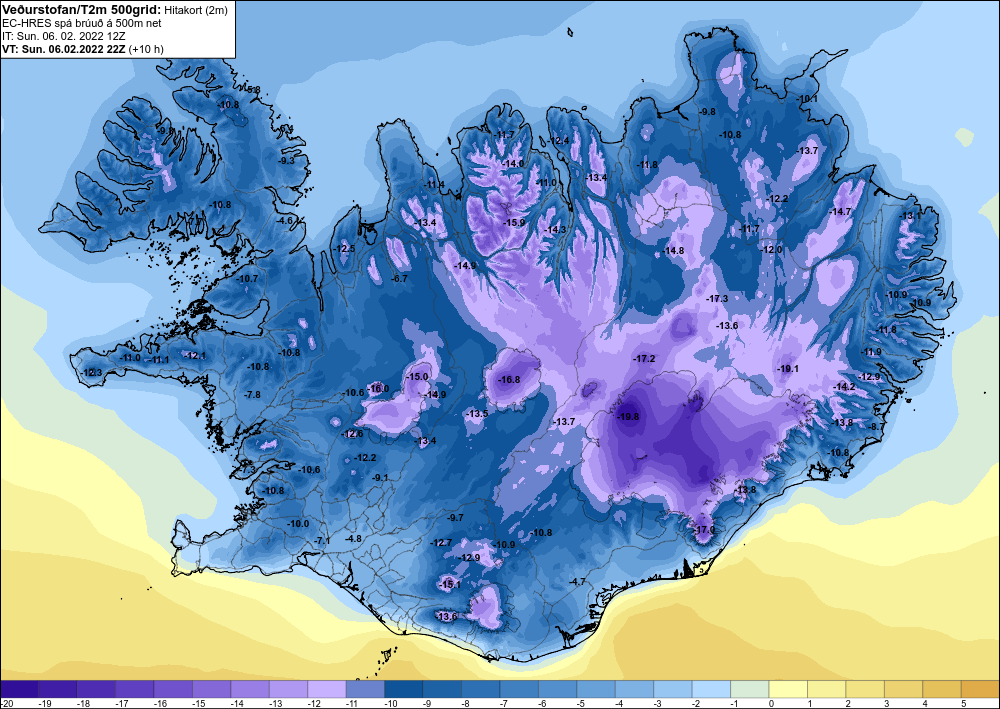Click the -10.7 temperature label
The height and width of the screenshot is (709, 1000).
coord(247,279)
